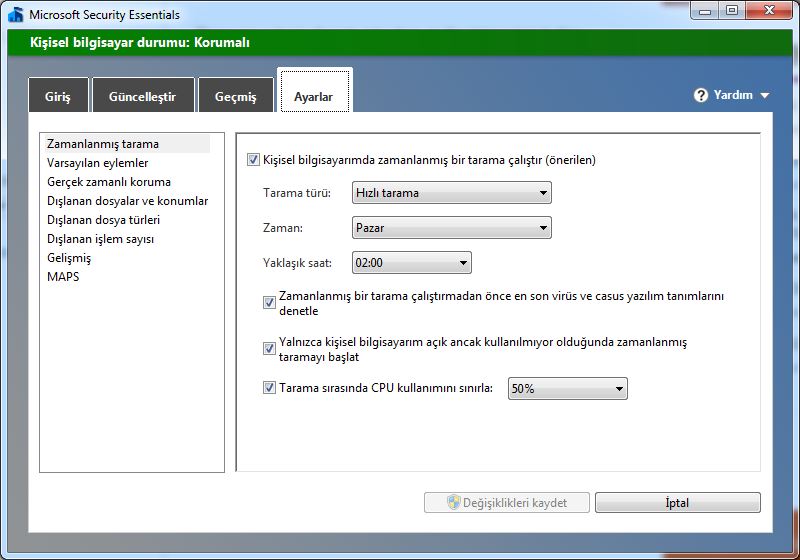Disable the CPU usage limit checkbox
This screenshot has height=560, width=800.
[x=269, y=388]
